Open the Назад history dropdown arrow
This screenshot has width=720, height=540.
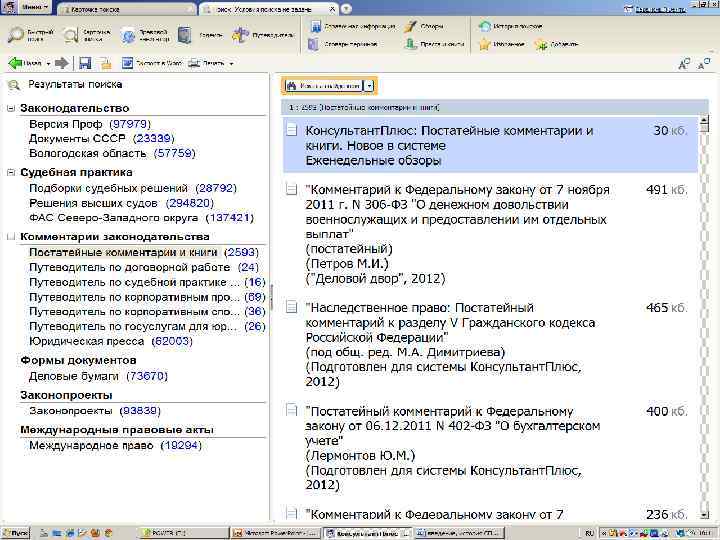click(48, 63)
